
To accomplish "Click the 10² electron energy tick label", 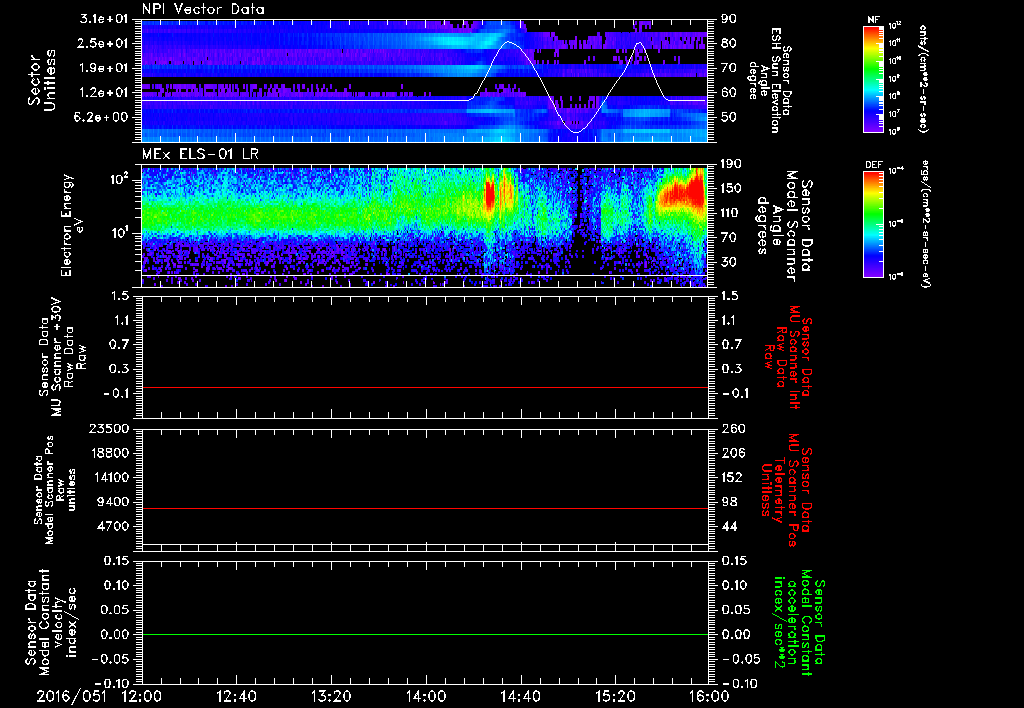I will [x=120, y=180].
